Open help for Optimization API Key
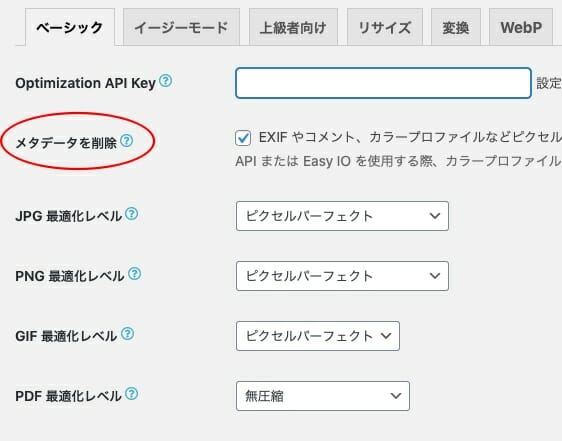 tap(166, 81)
